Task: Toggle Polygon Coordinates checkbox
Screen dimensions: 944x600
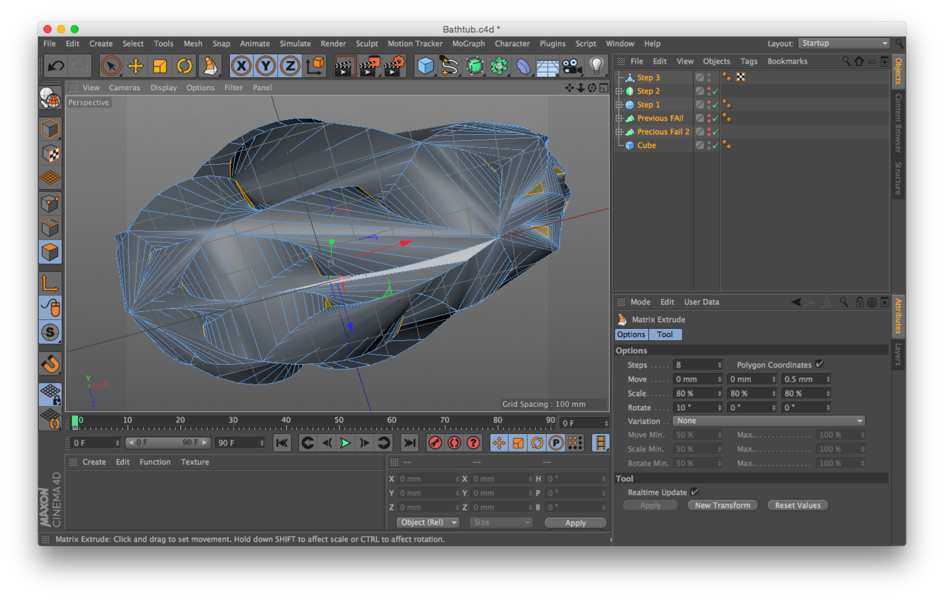Action: (x=819, y=364)
